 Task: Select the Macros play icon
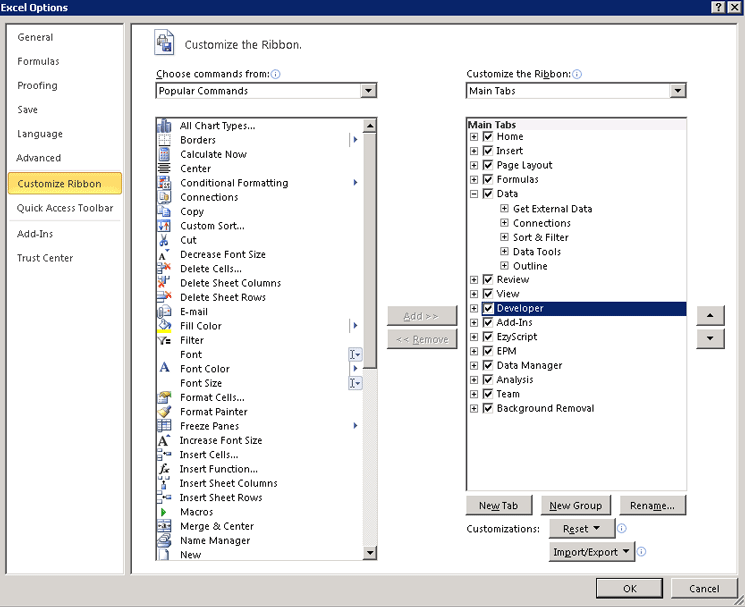point(164,512)
